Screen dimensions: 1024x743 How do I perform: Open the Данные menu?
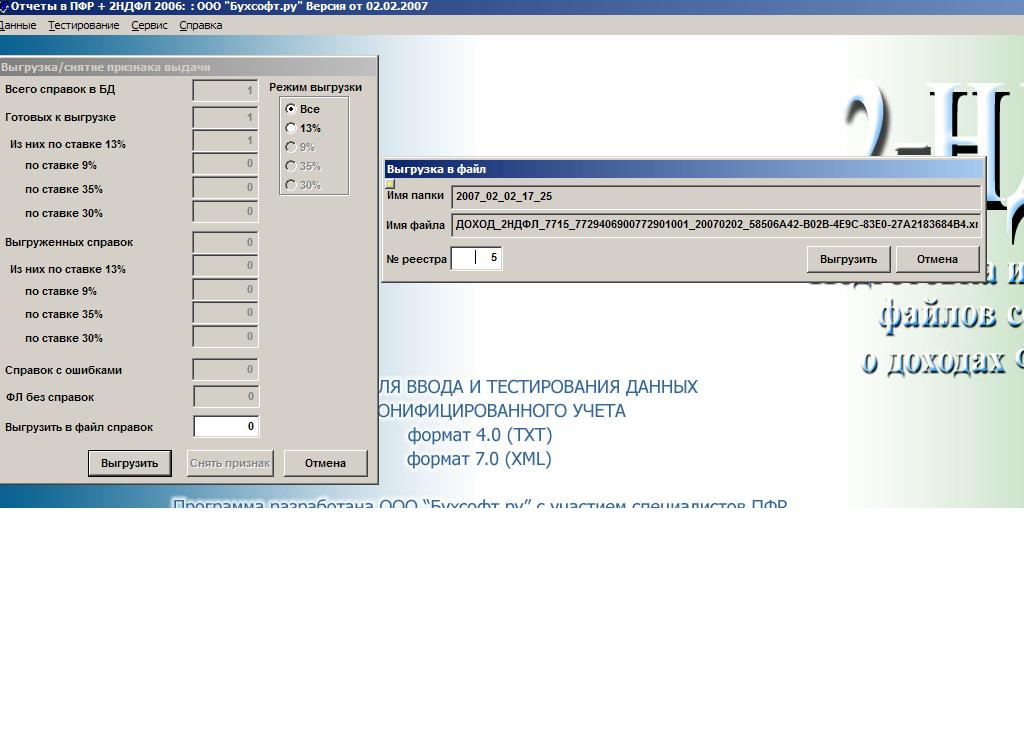pyautogui.click(x=18, y=25)
